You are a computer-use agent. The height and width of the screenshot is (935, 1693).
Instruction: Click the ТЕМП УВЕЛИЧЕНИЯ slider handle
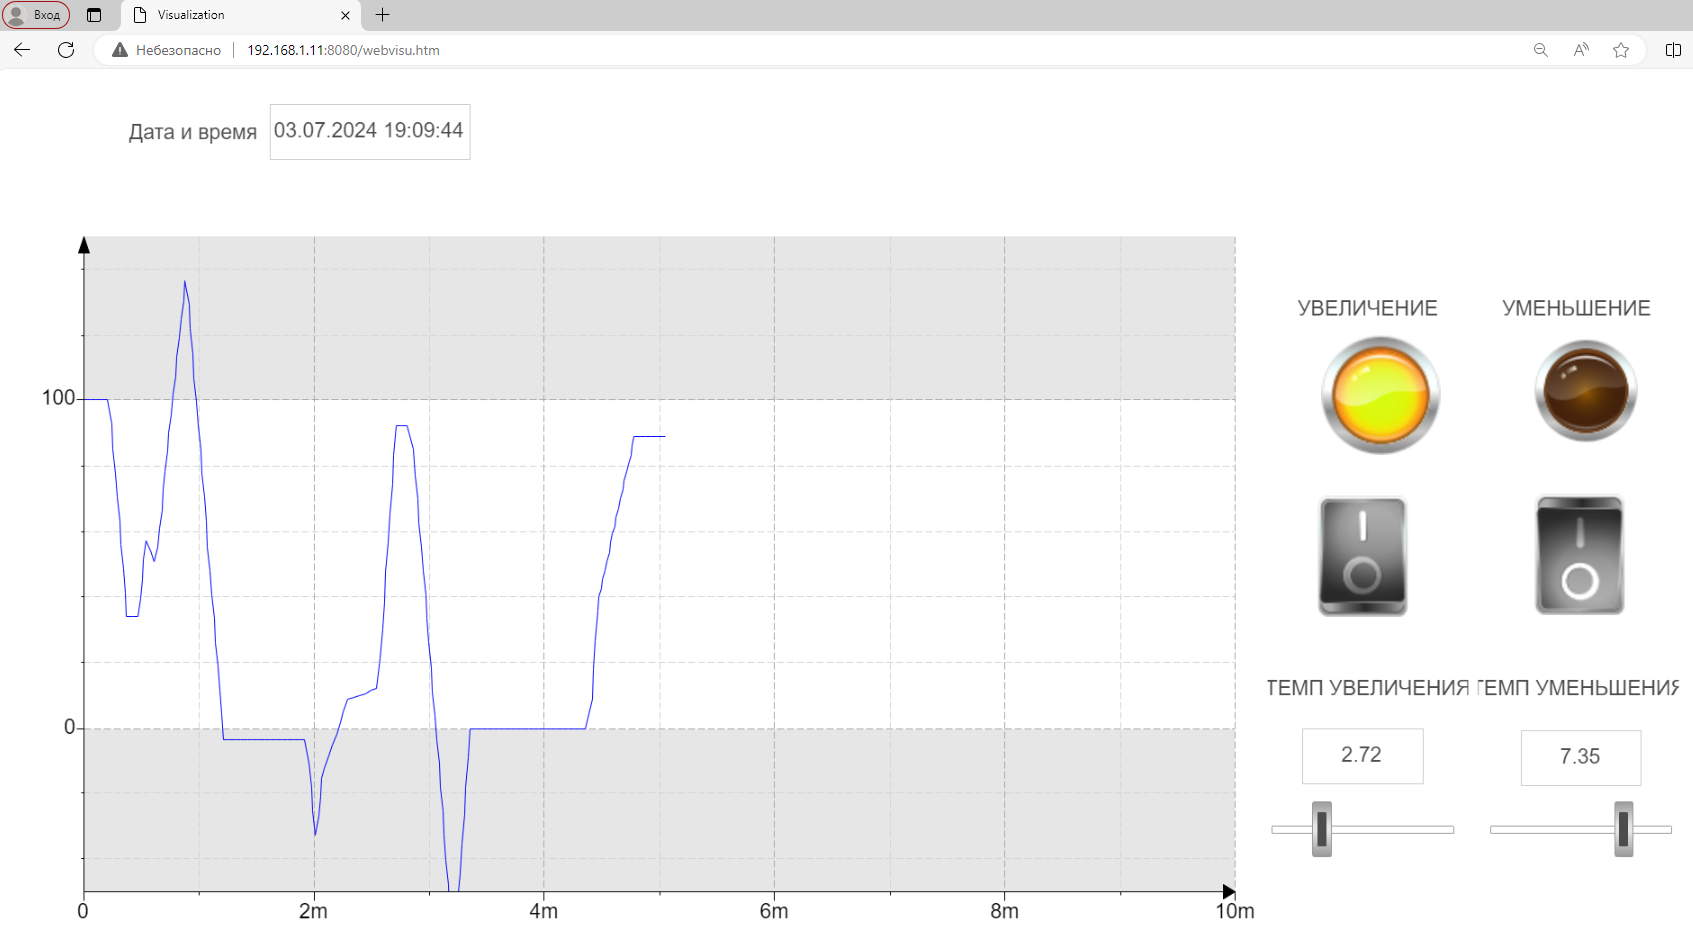(x=1322, y=829)
